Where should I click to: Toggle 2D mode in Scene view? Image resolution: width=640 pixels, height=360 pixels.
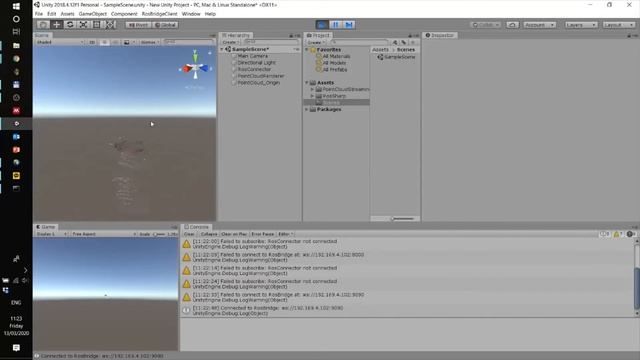pyautogui.click(x=92, y=42)
